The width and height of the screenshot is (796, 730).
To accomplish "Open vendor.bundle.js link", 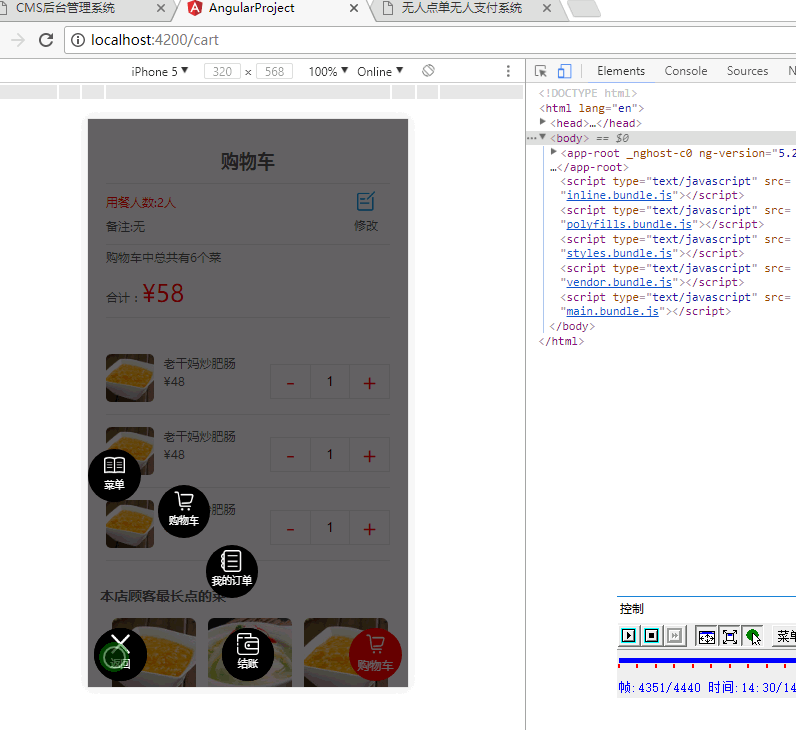I will (619, 282).
